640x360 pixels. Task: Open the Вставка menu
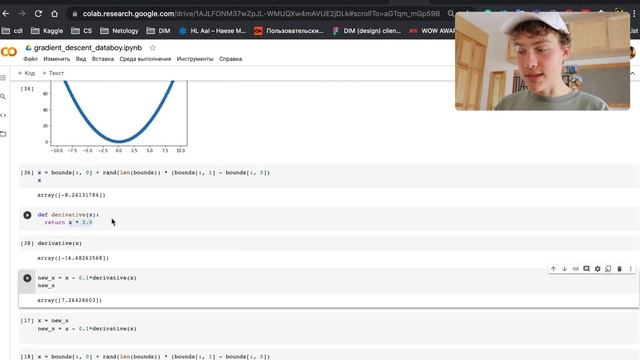click(x=103, y=59)
